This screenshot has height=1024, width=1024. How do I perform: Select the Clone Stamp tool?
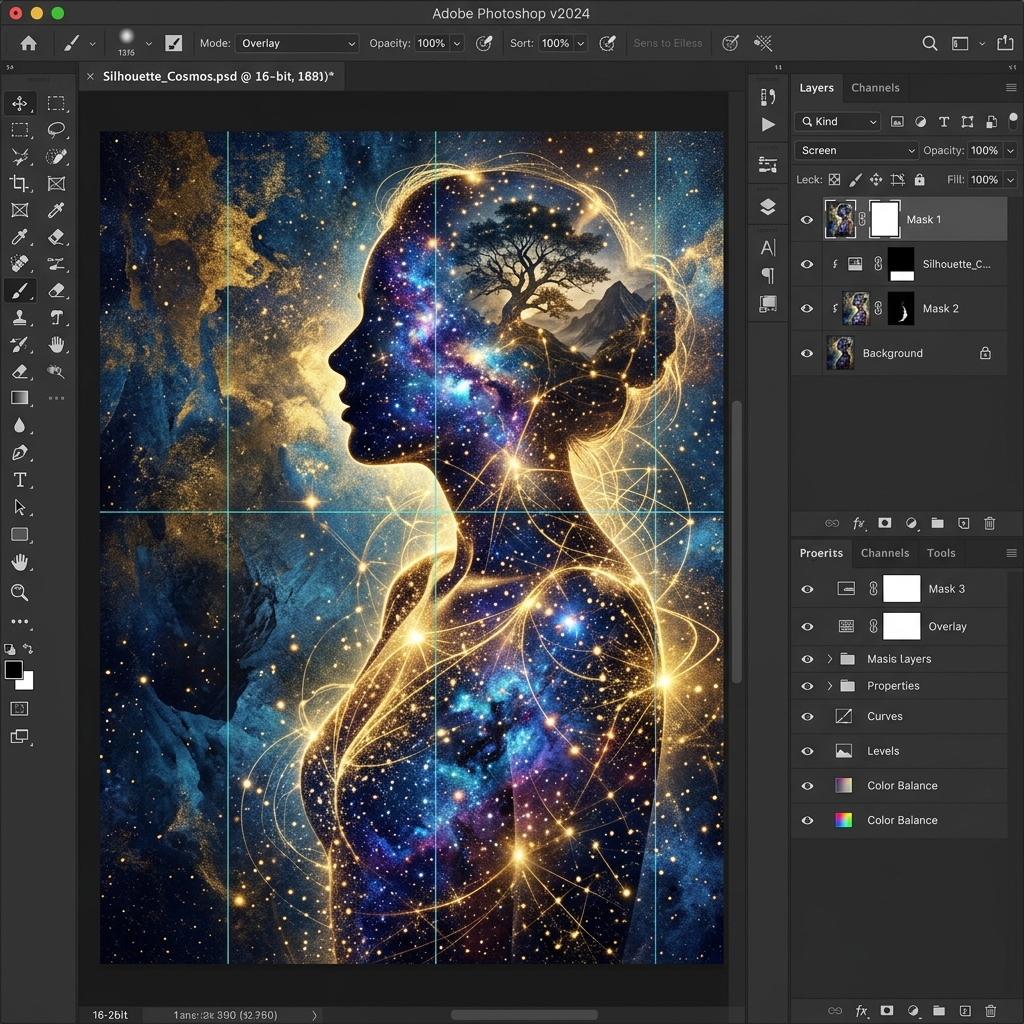20,317
